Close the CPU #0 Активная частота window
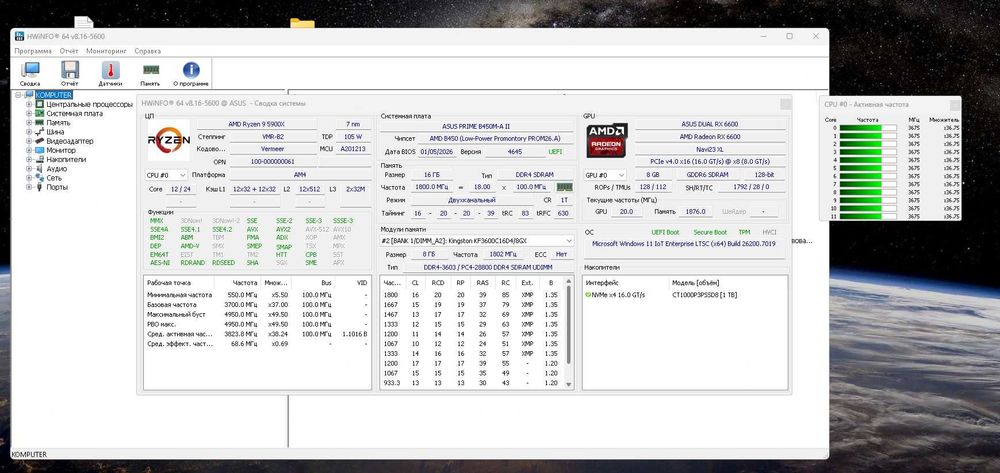Viewport: 1000px width, 473px height. (x=955, y=105)
